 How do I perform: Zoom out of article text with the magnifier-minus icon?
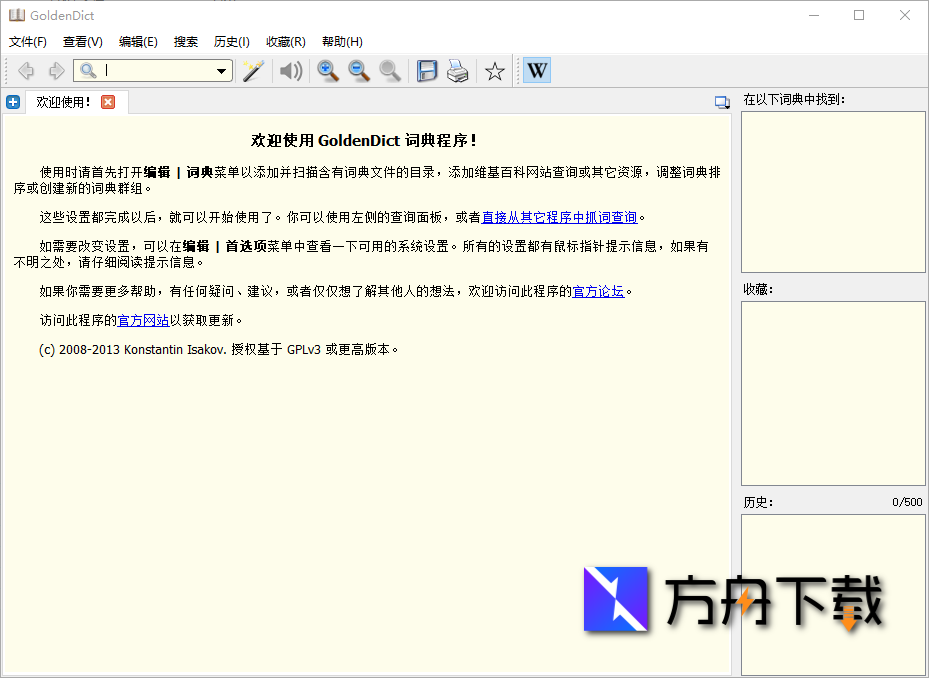[x=359, y=70]
